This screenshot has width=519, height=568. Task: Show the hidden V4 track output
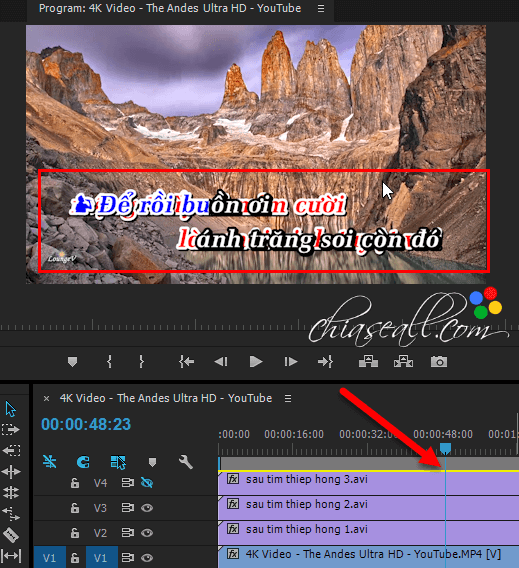pos(147,483)
